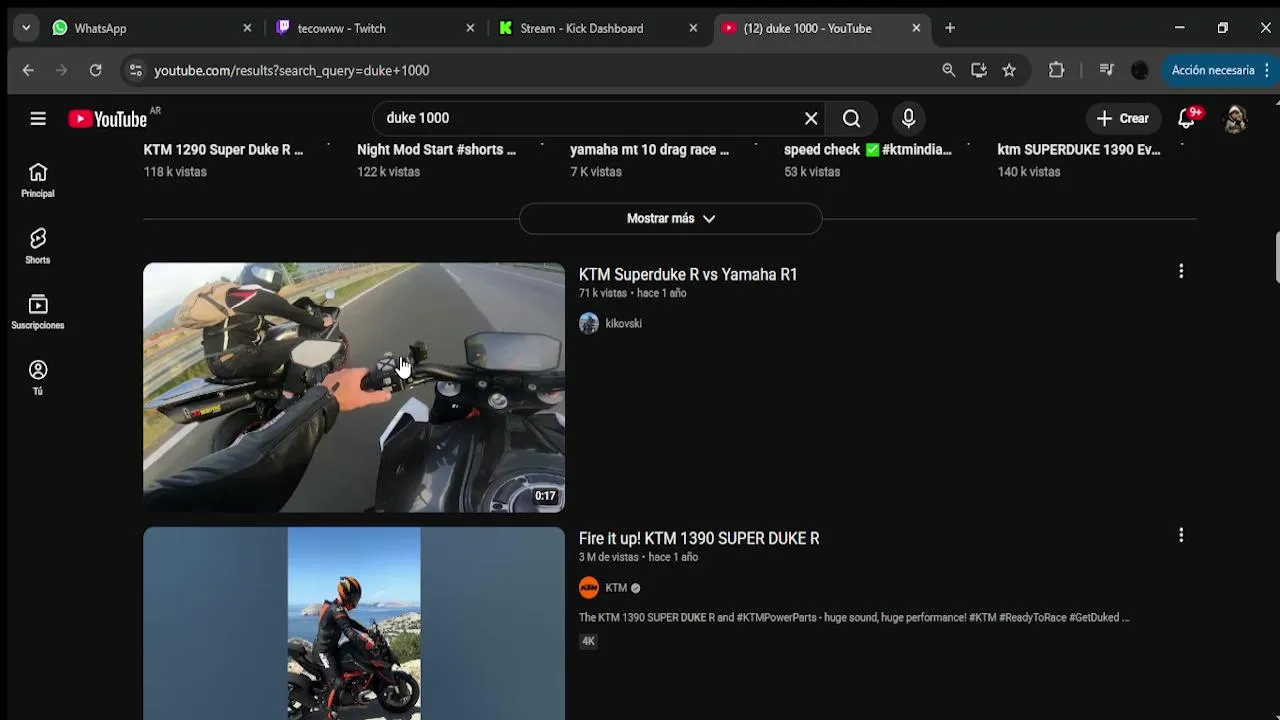
Task: Close the WhatsApp tab
Action: point(247,28)
